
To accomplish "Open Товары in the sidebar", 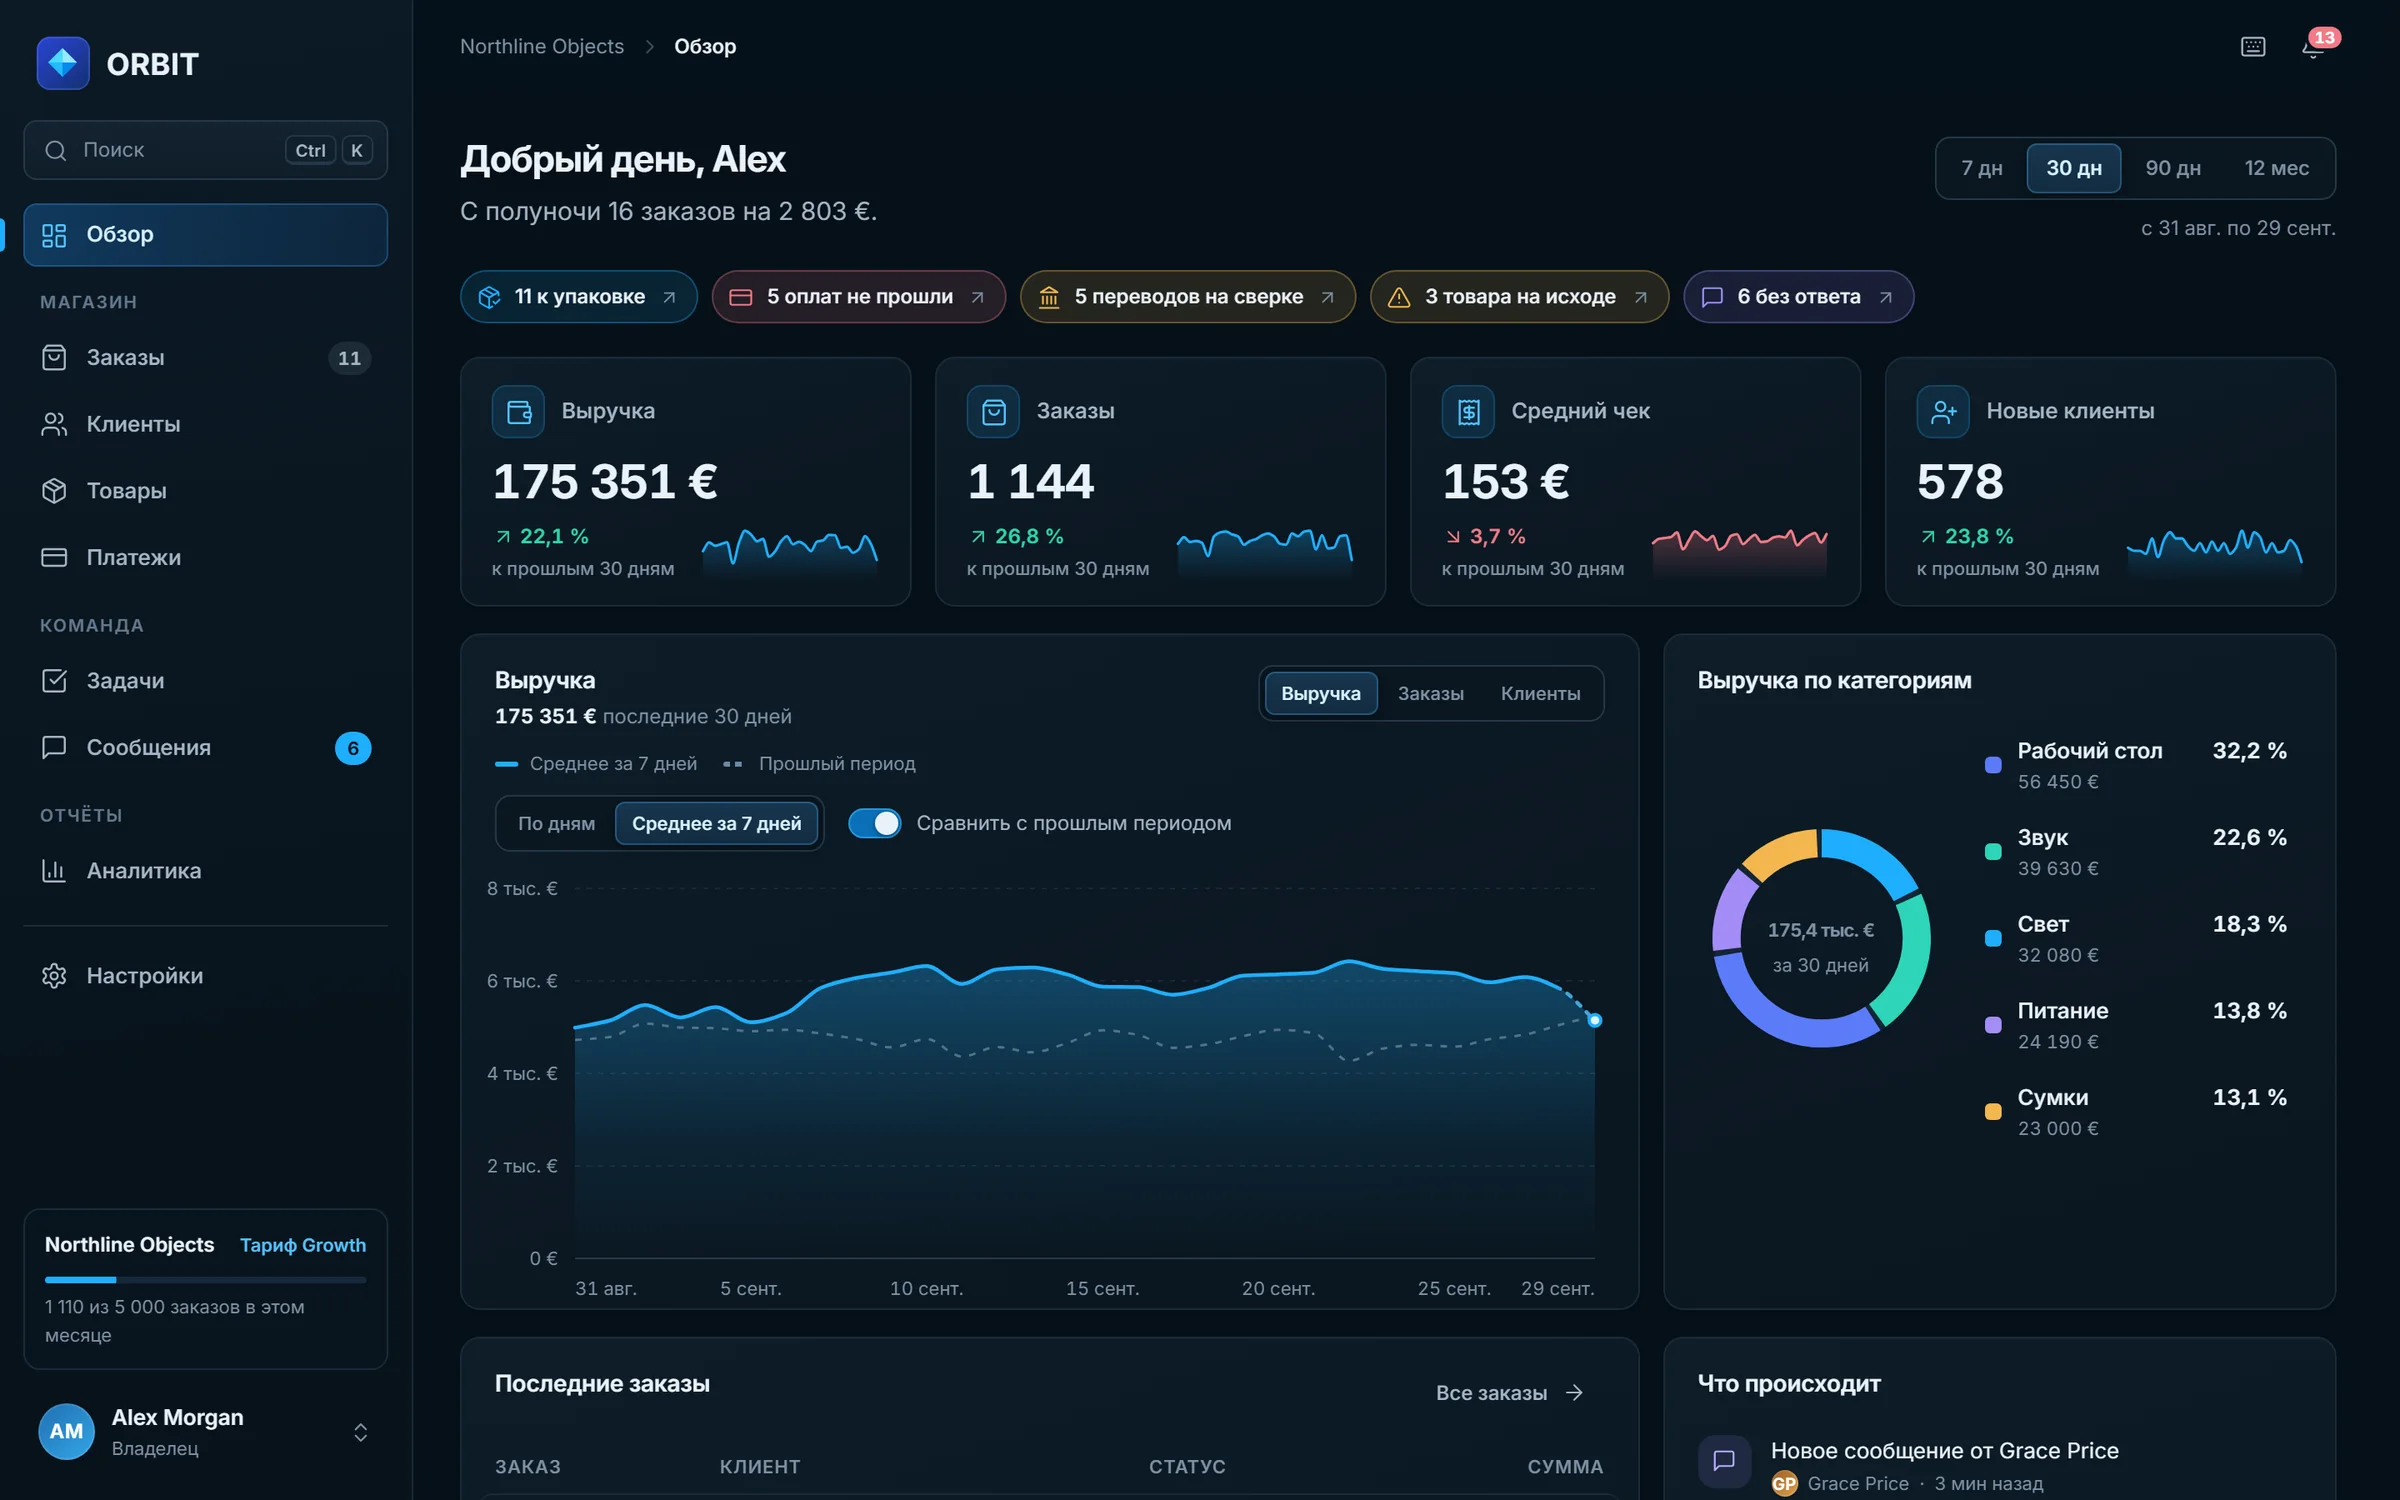I will tap(205, 490).
